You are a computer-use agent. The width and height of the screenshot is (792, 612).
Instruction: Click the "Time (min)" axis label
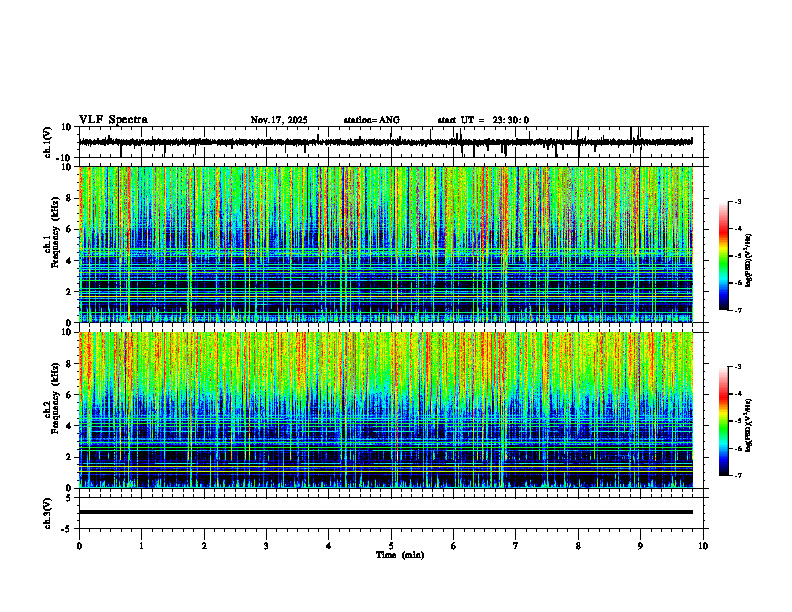(400, 555)
